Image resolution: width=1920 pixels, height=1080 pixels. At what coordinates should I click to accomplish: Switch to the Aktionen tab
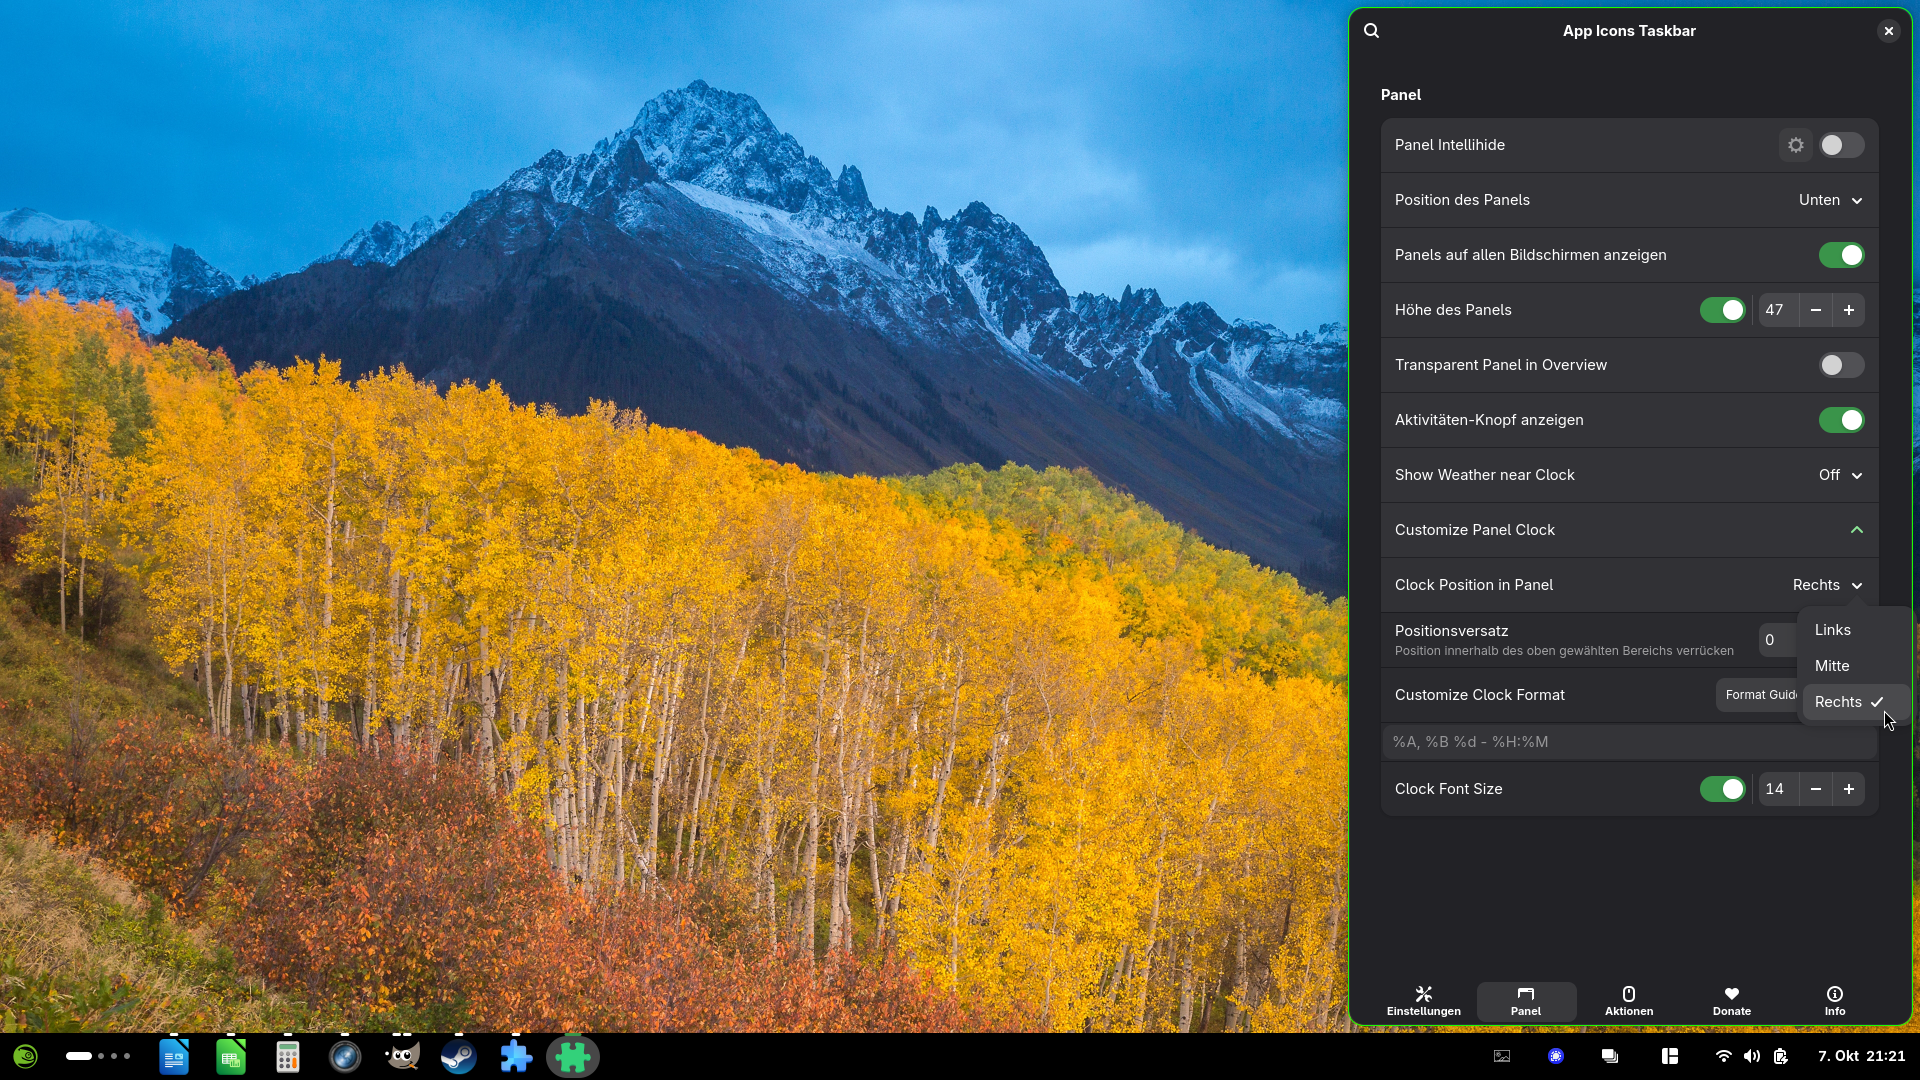click(x=1629, y=1001)
